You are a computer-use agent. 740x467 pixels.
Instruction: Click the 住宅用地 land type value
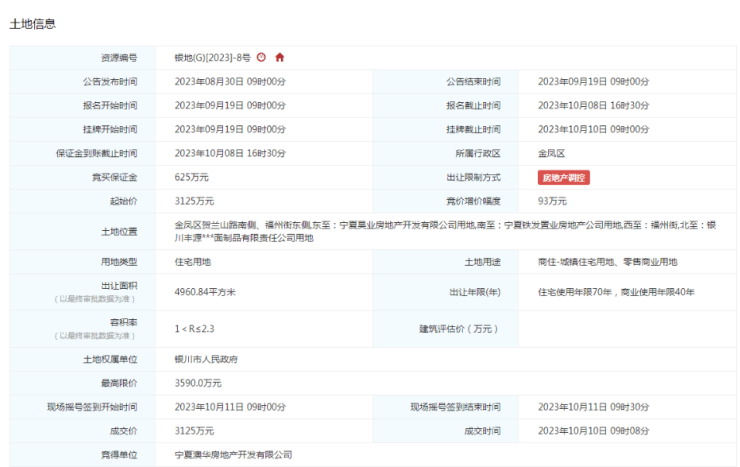[196, 262]
